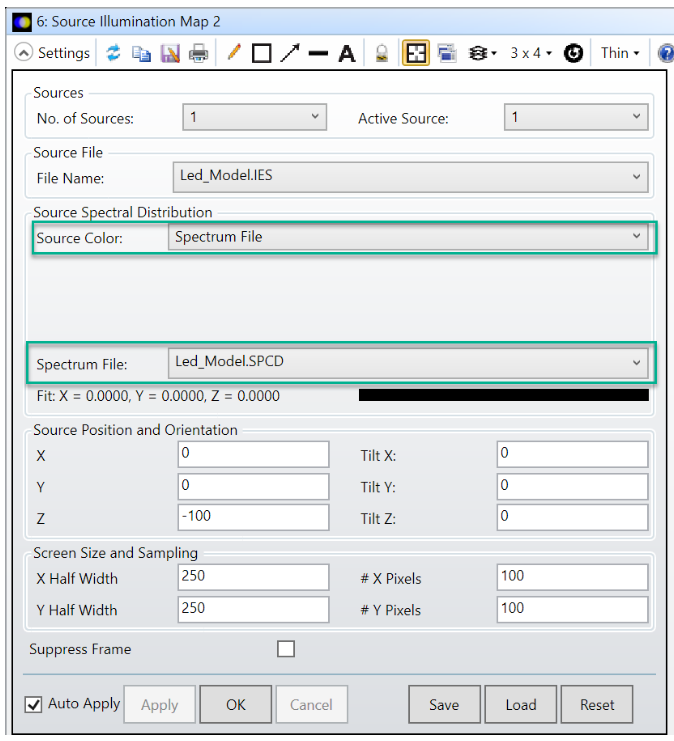Select the rectangle drawing tool
Viewport: 674px width, 741px height.
(x=262, y=53)
